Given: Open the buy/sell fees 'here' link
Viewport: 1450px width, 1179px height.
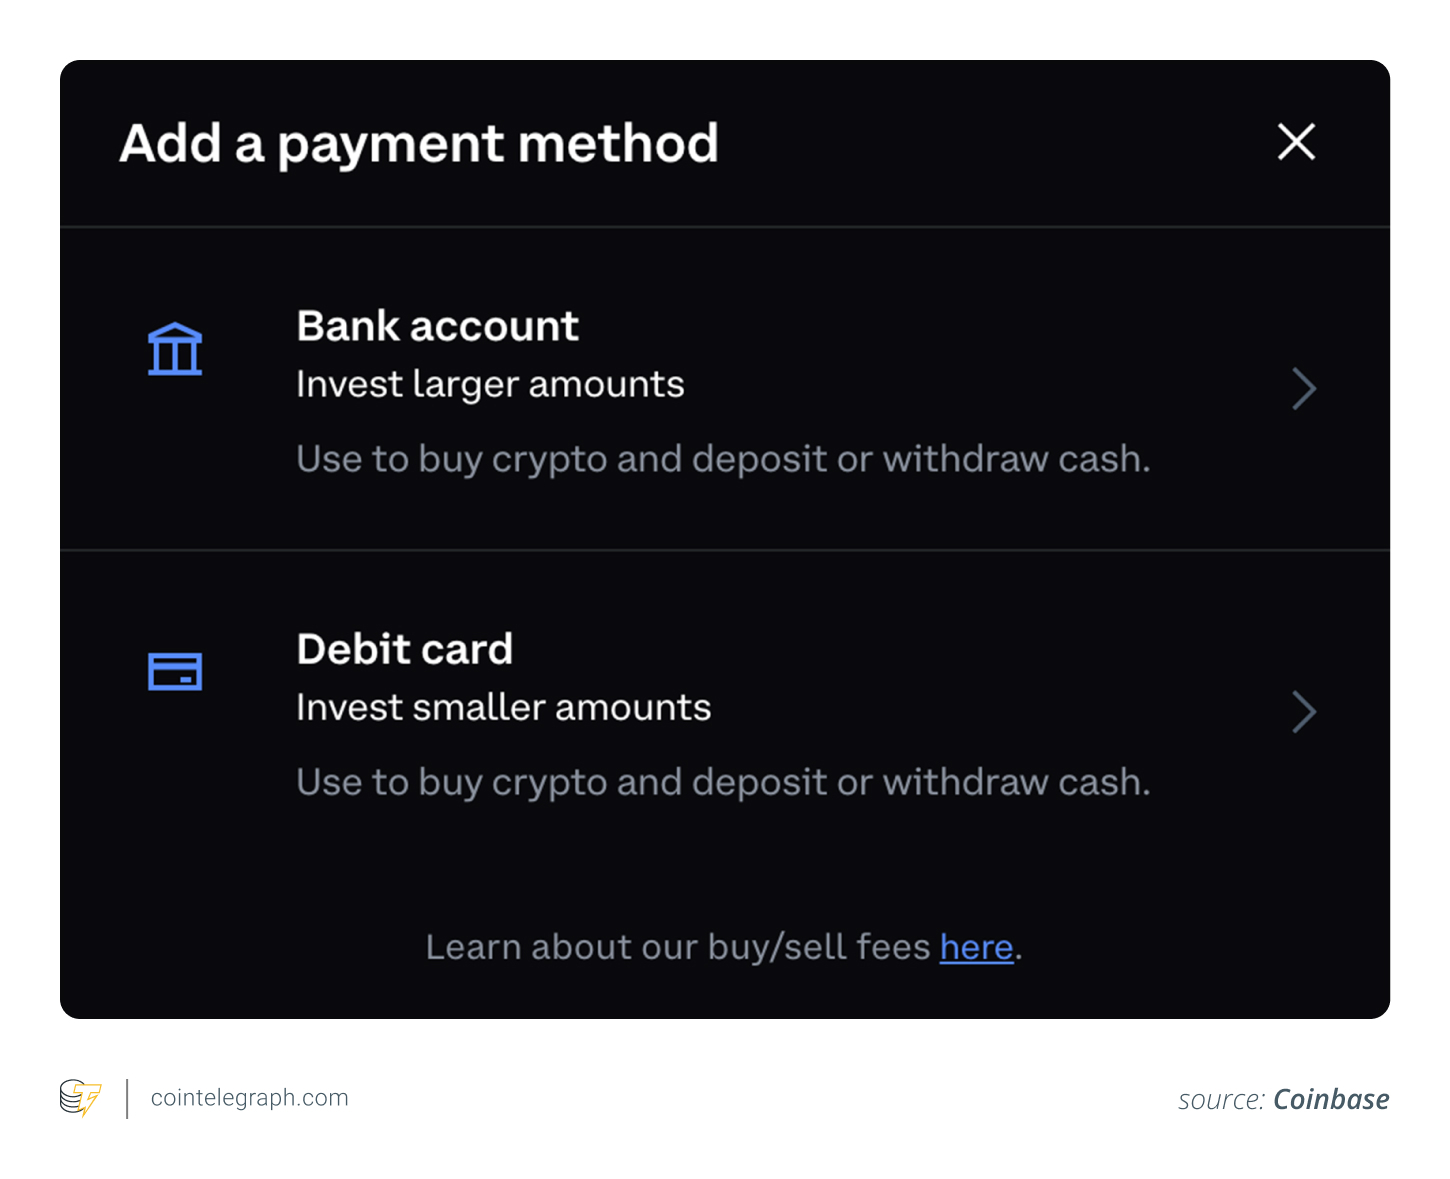Looking at the screenshot, I should click(977, 947).
